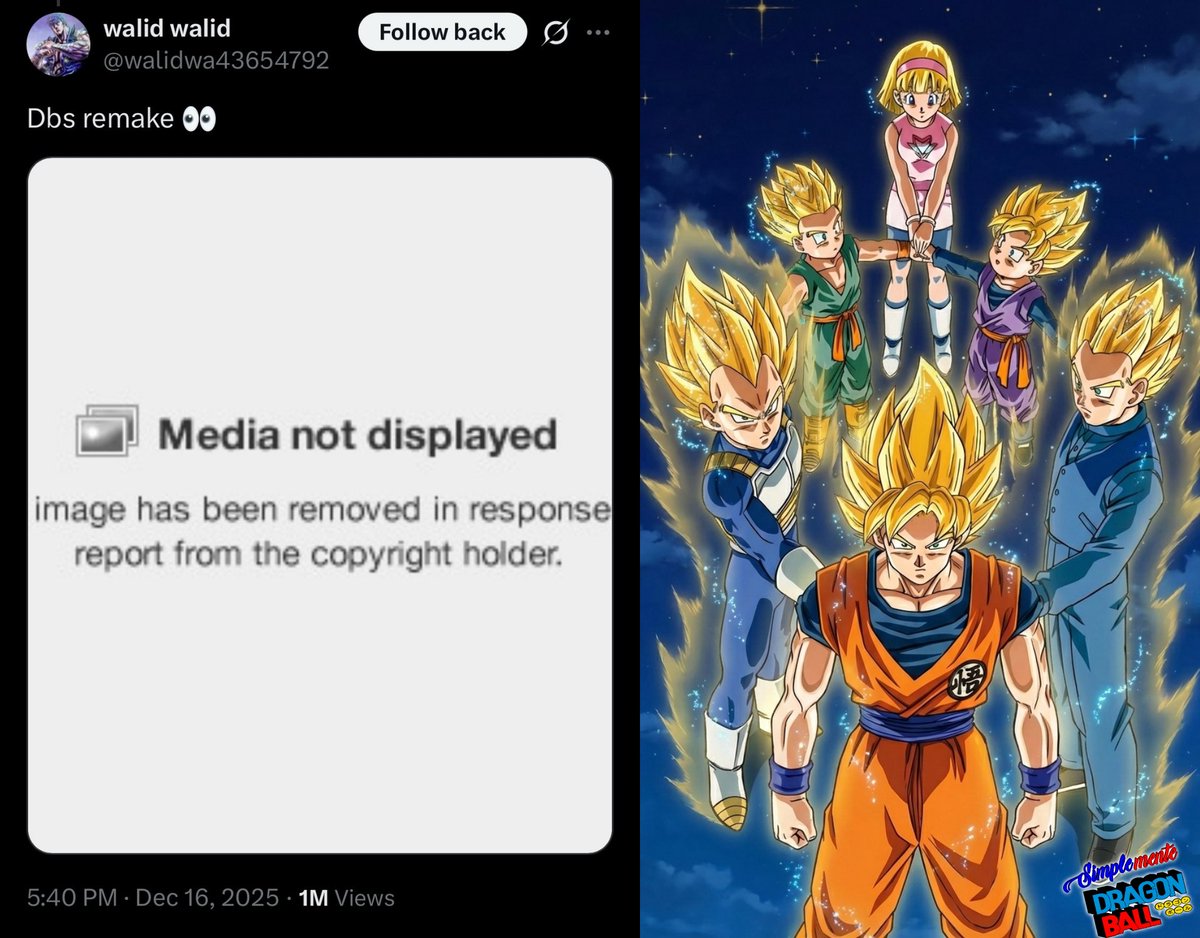Open the three-dot more options menu
The height and width of the screenshot is (938, 1200).
pos(598,32)
